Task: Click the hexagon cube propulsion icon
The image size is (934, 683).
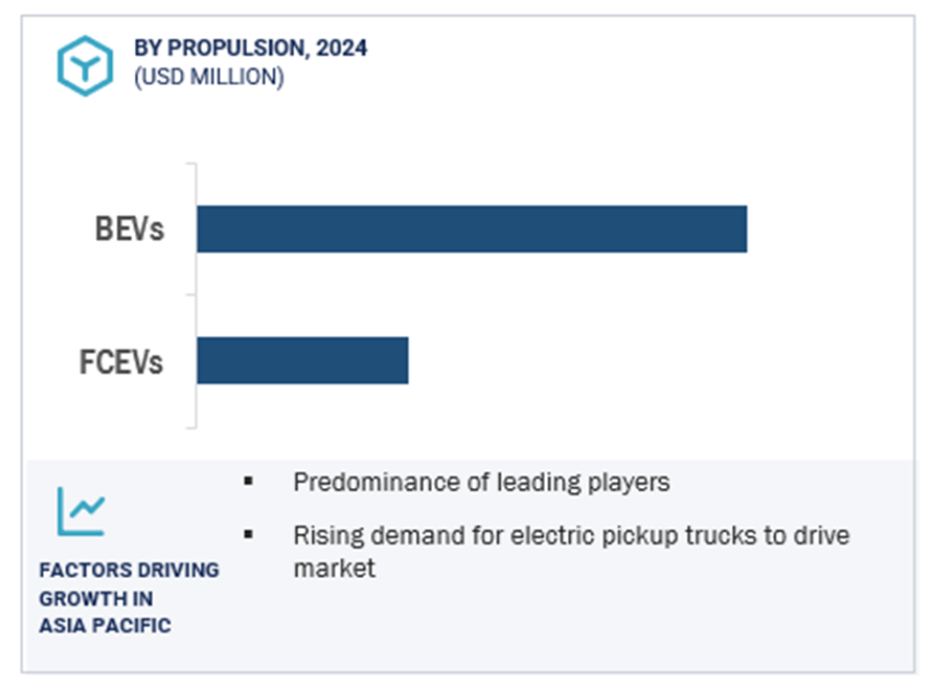Action: [x=85, y=66]
